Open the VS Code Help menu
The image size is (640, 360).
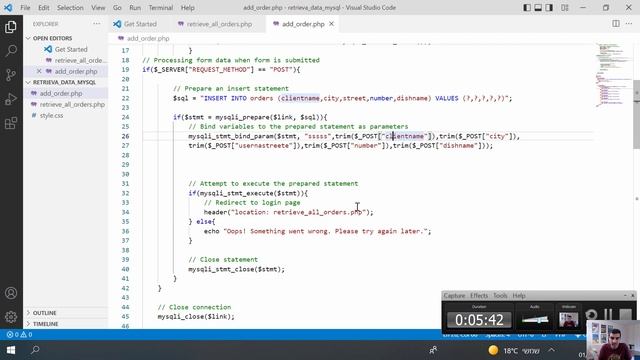(187, 7)
